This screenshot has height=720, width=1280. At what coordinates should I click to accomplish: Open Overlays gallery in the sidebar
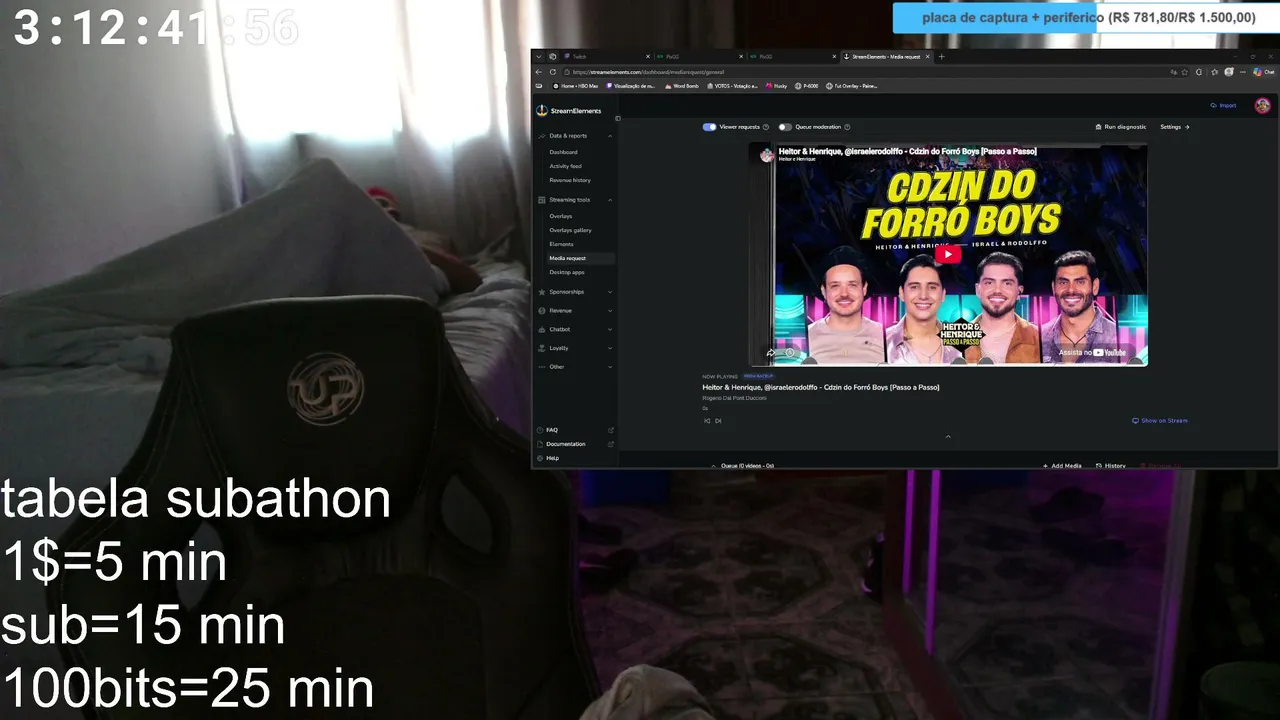click(570, 230)
